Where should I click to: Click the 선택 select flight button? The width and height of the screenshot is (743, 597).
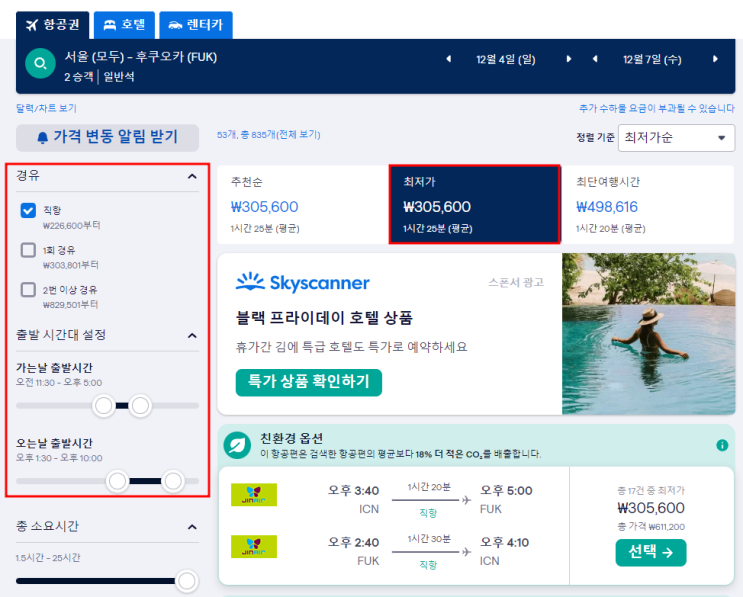tap(651, 552)
